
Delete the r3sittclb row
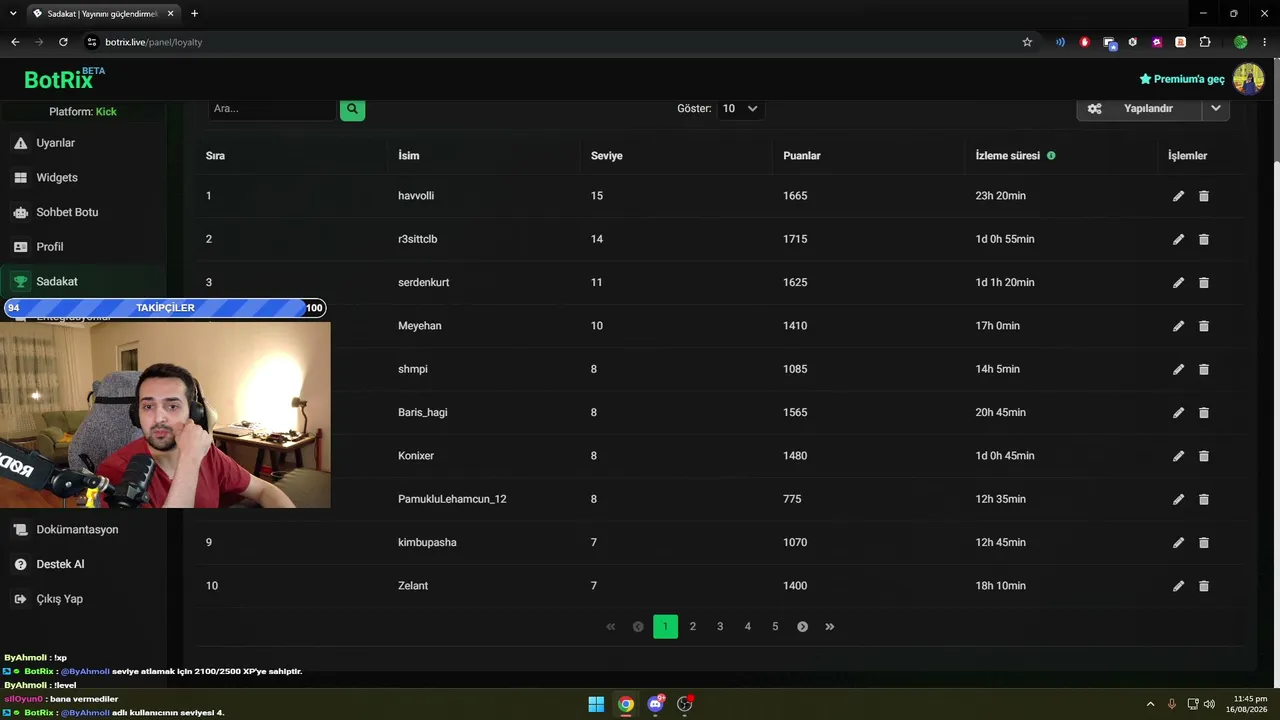(1204, 239)
